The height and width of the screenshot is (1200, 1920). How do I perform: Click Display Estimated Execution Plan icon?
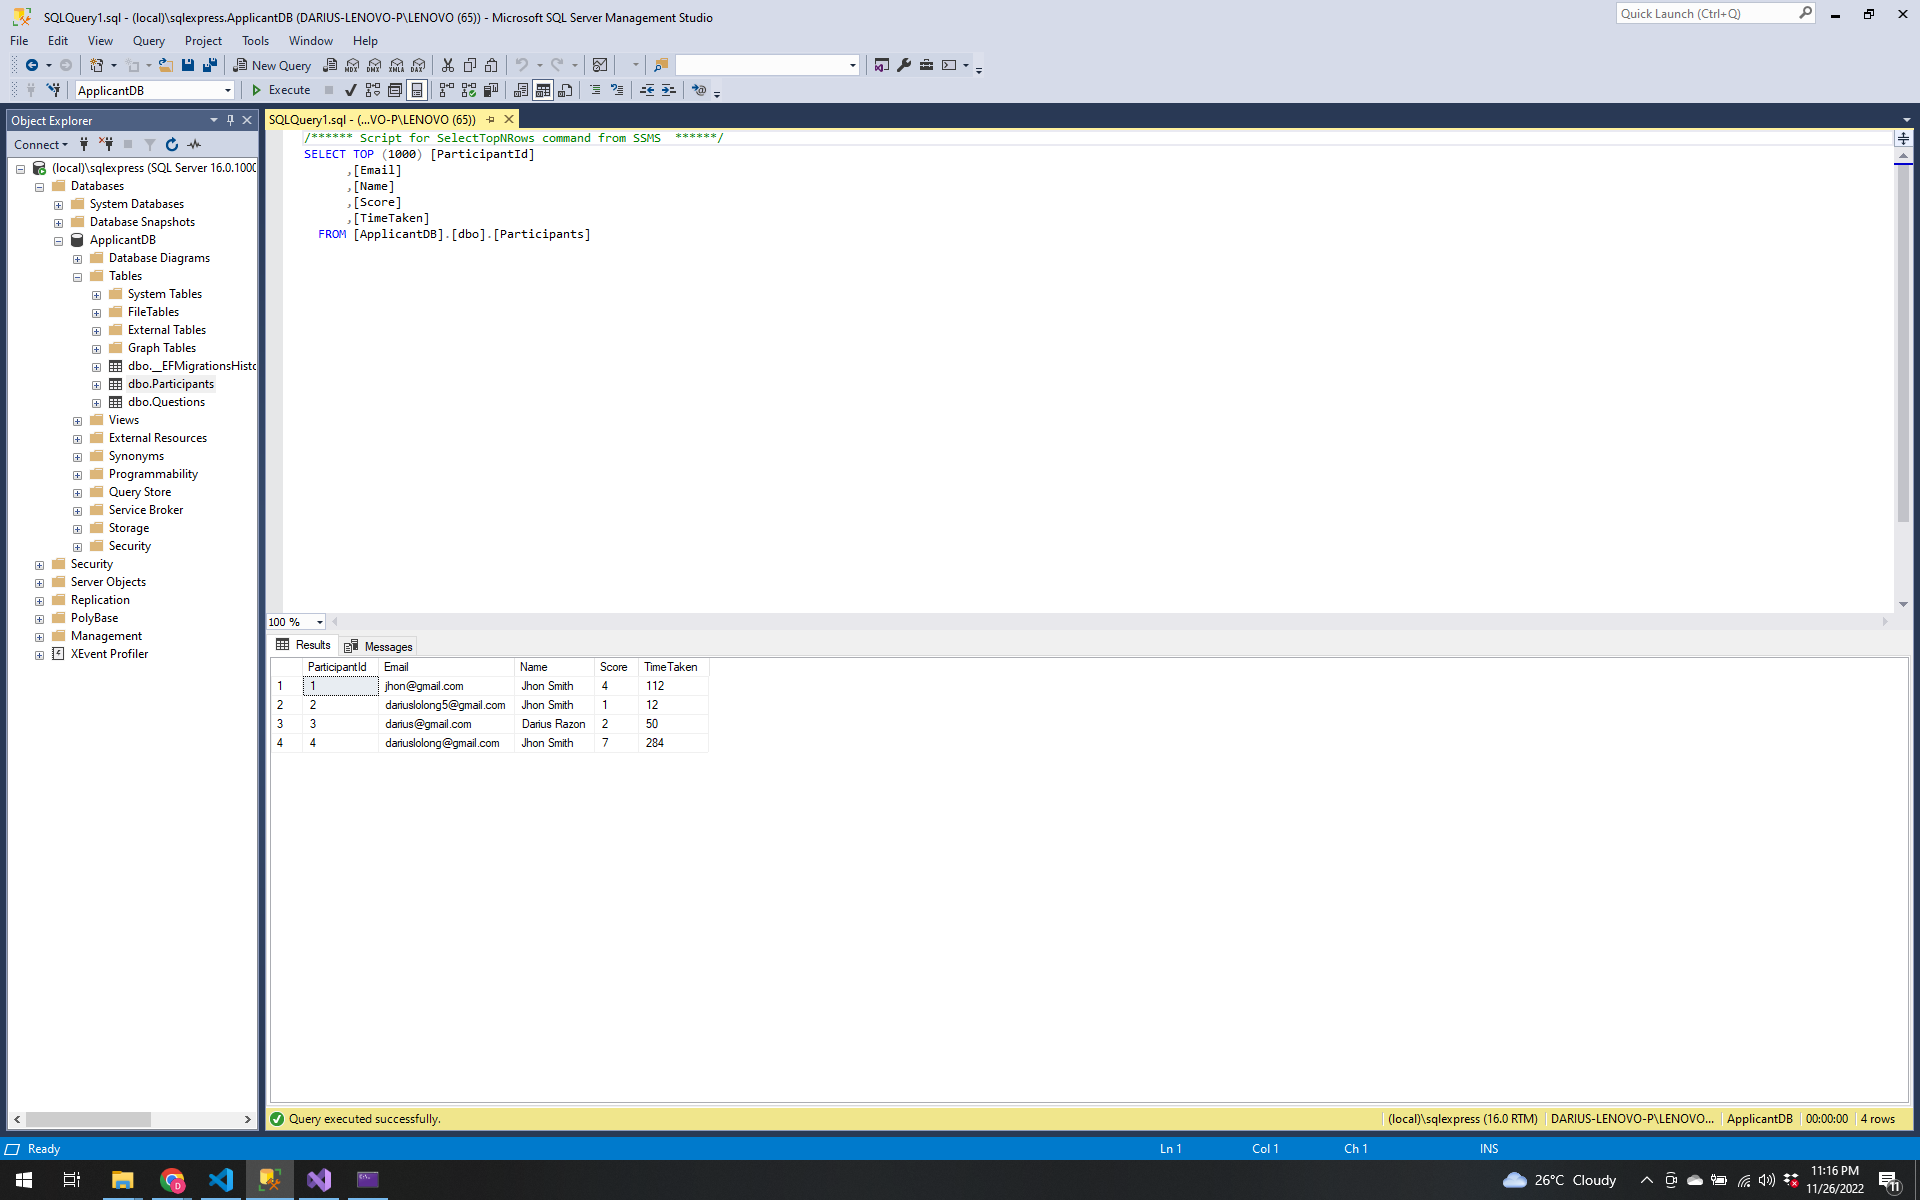pyautogui.click(x=373, y=90)
